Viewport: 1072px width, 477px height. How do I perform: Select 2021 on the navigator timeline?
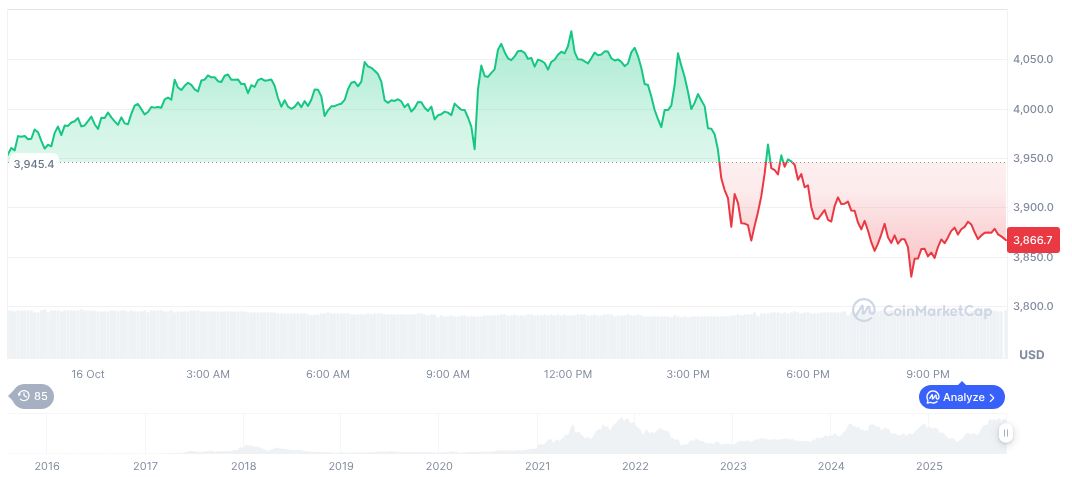(x=537, y=466)
